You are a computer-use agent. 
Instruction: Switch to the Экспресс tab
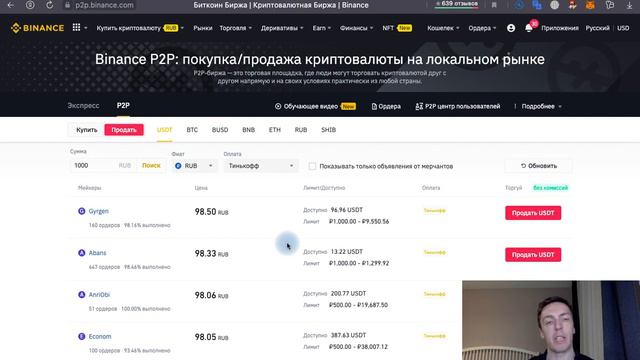point(83,105)
